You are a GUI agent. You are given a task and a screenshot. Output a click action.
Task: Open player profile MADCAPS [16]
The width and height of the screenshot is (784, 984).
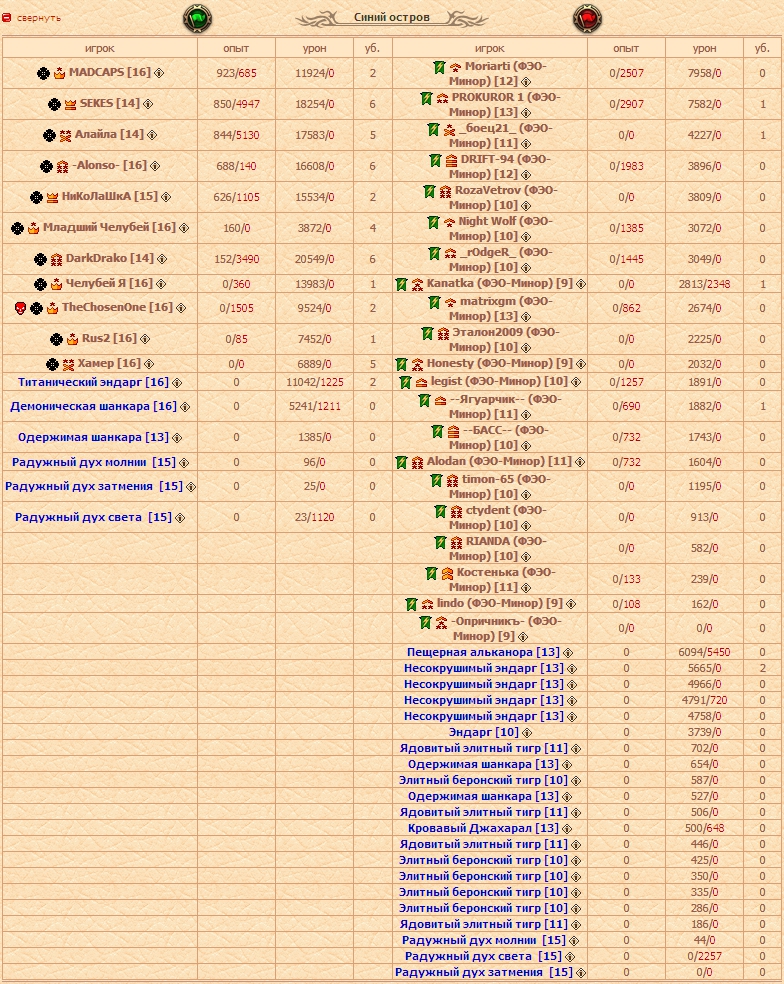click(x=110, y=72)
